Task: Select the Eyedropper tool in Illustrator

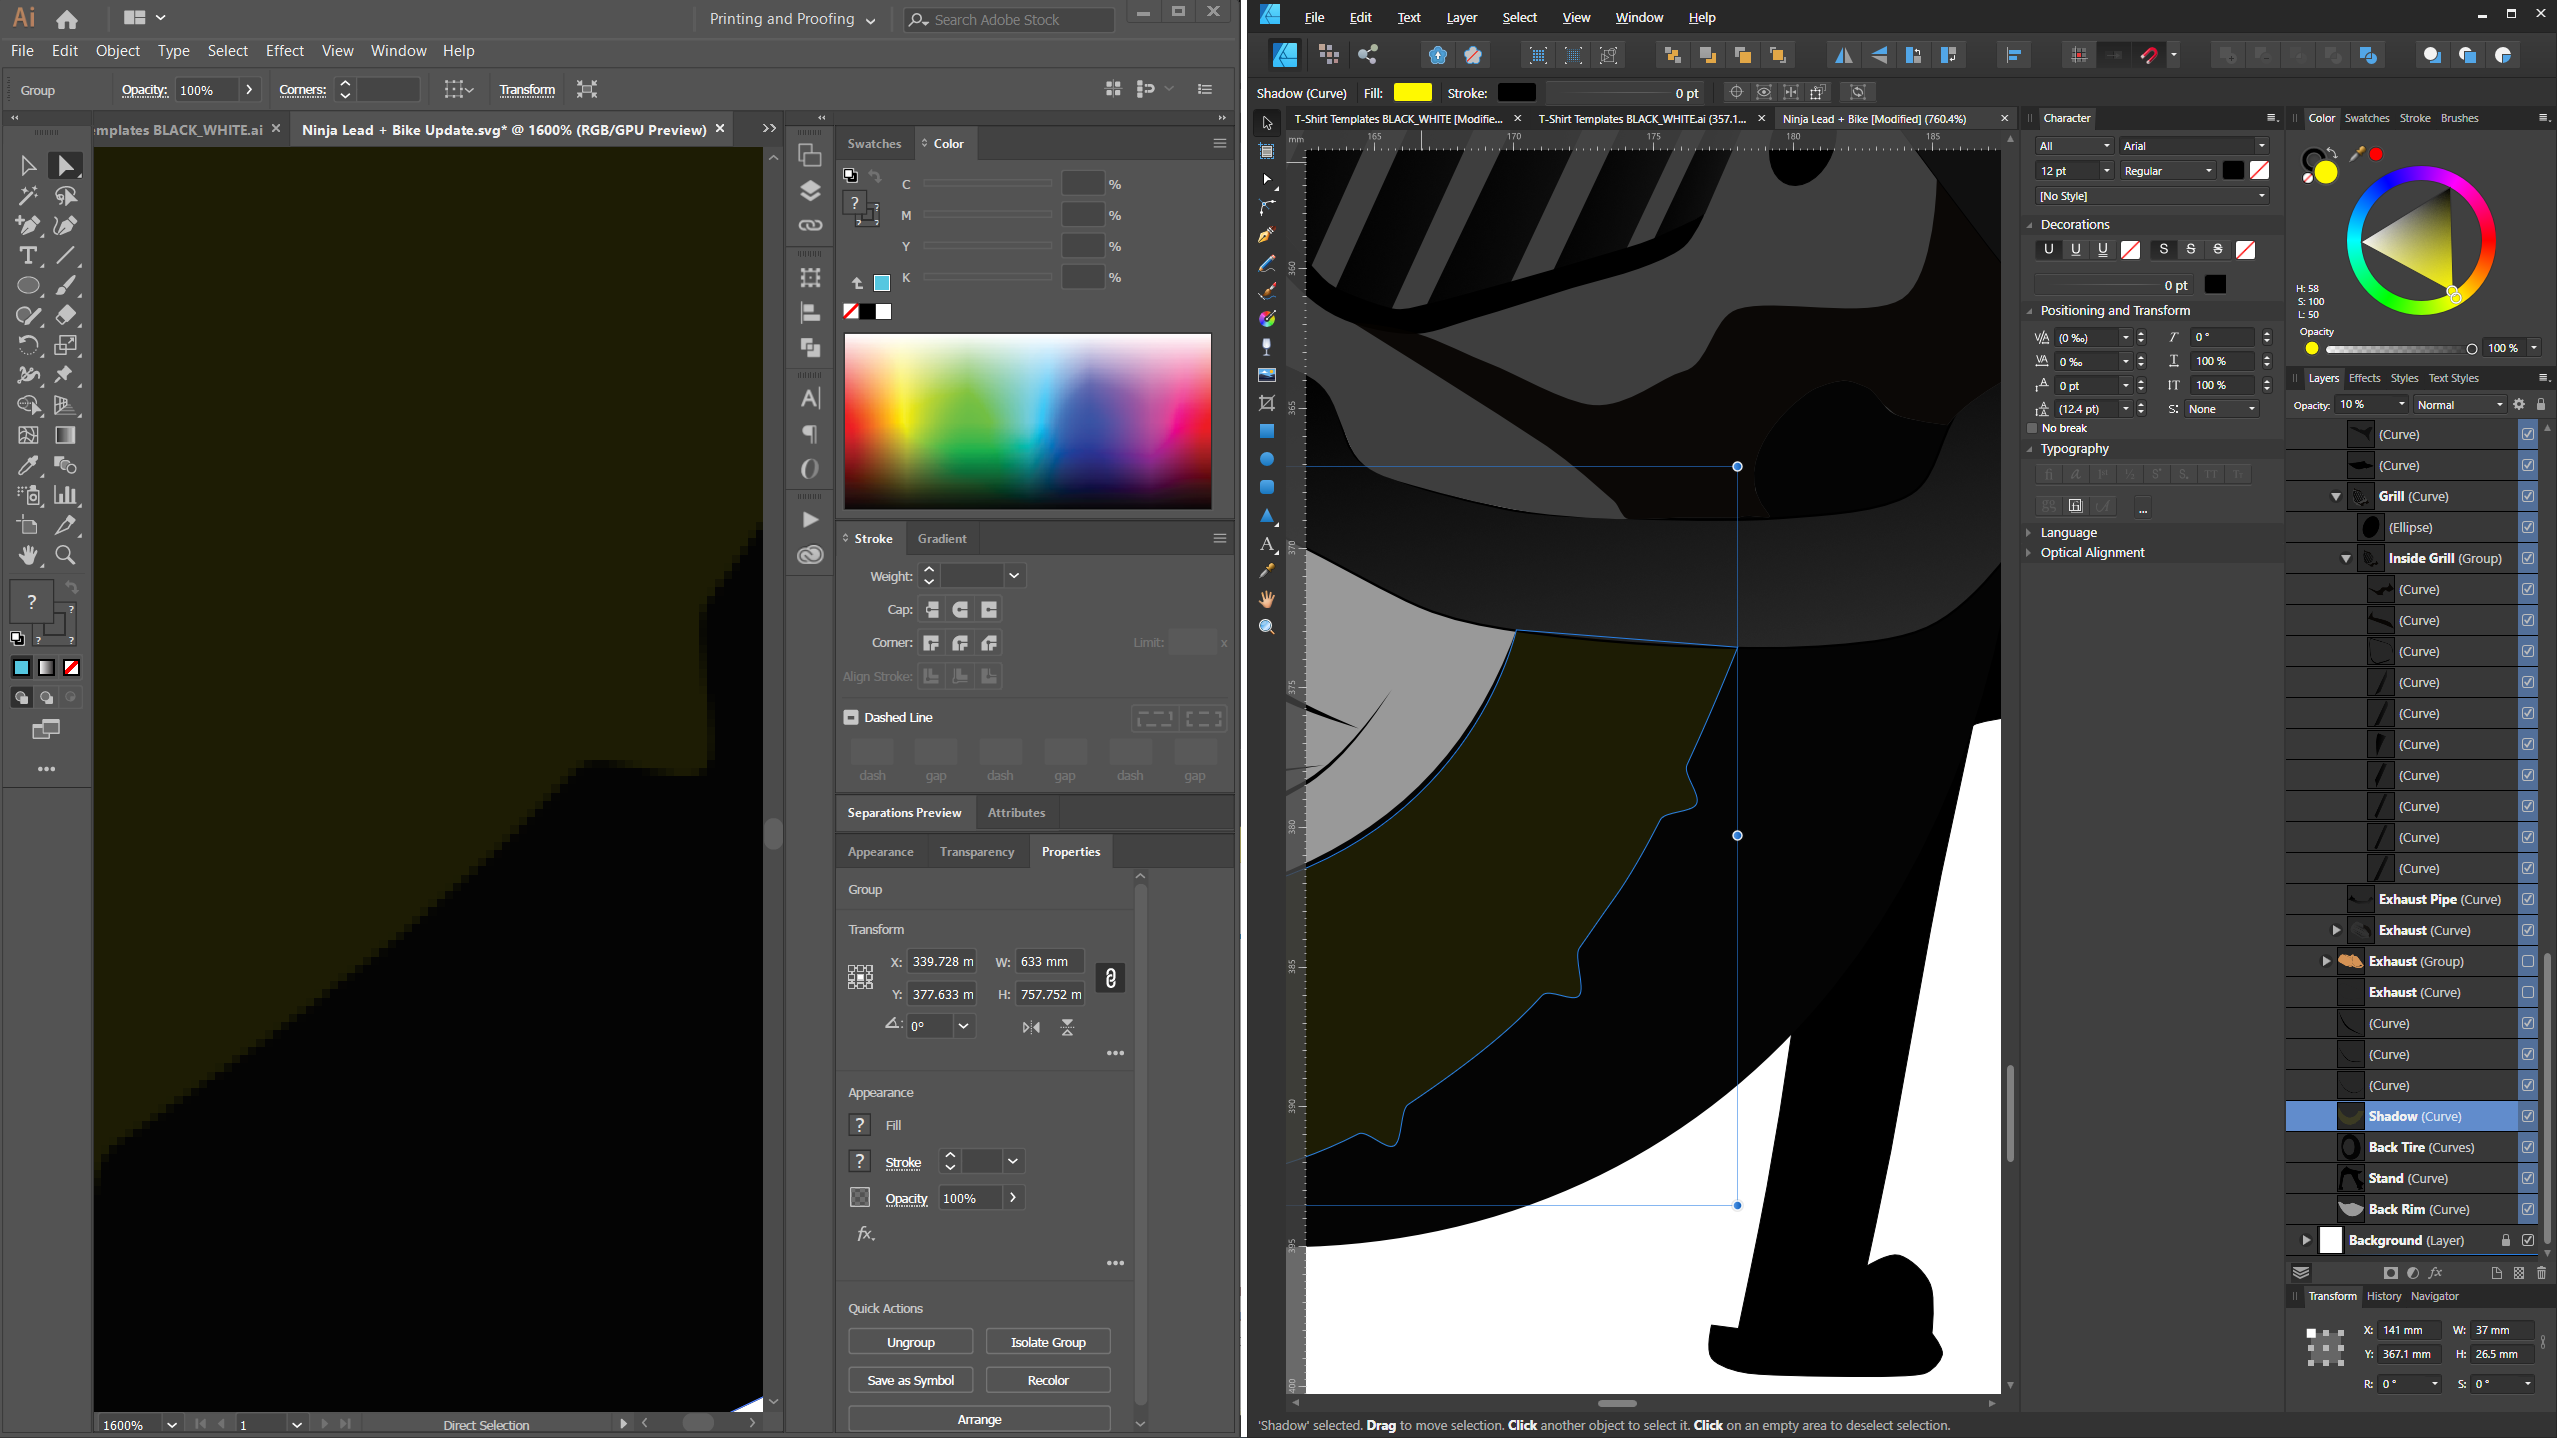Action: point(28,465)
